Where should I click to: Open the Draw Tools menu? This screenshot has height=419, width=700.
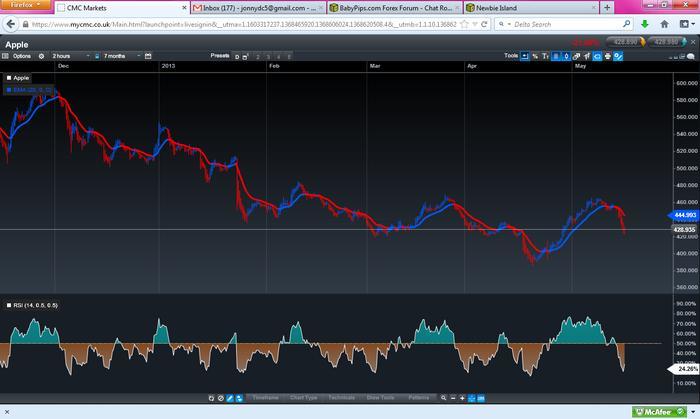point(380,398)
